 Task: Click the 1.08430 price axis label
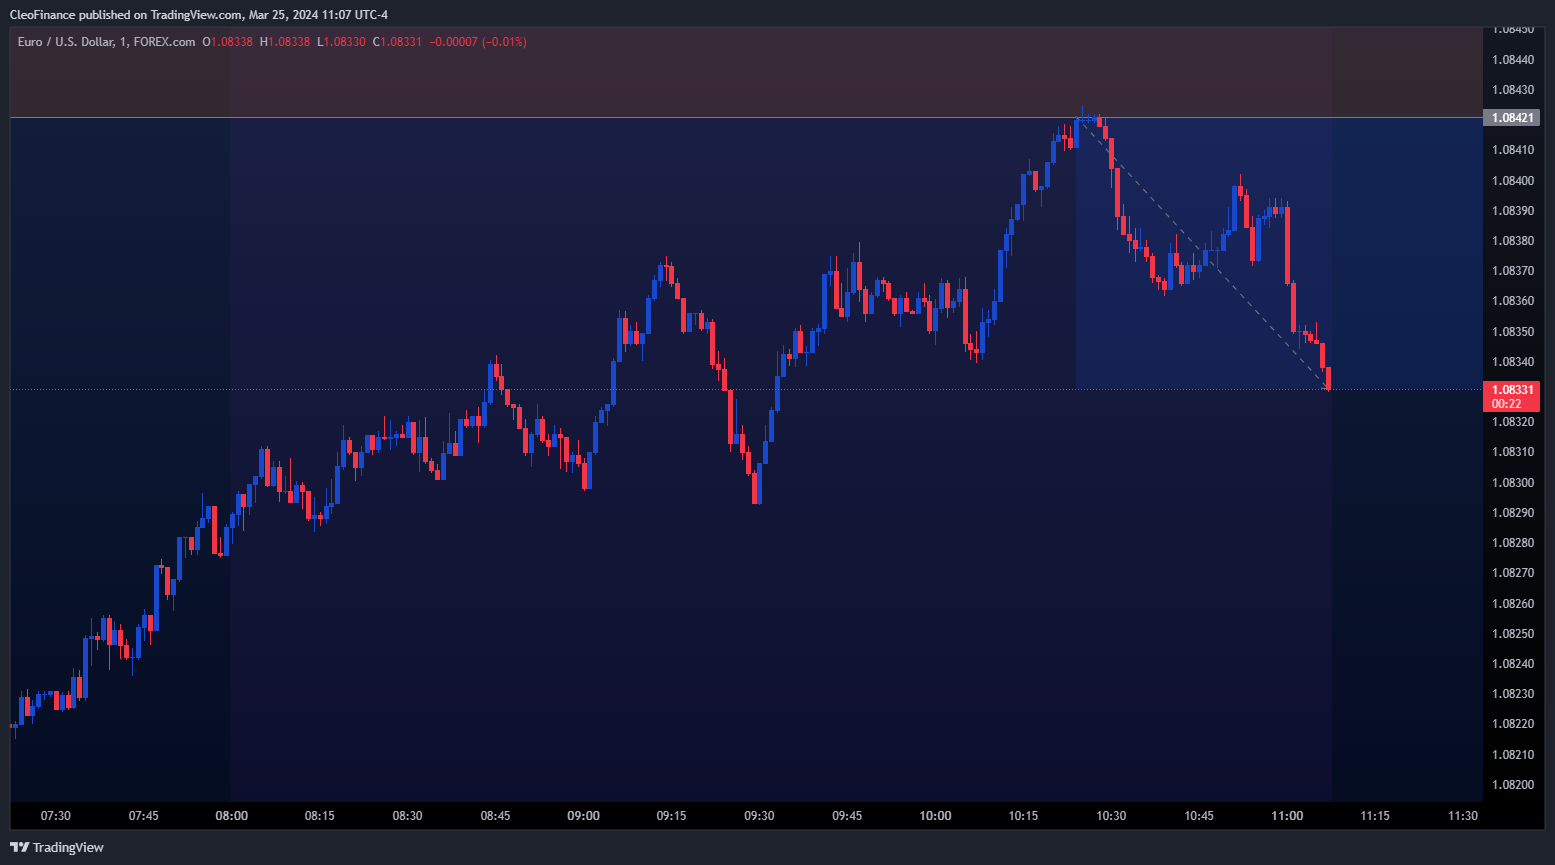tap(1512, 90)
